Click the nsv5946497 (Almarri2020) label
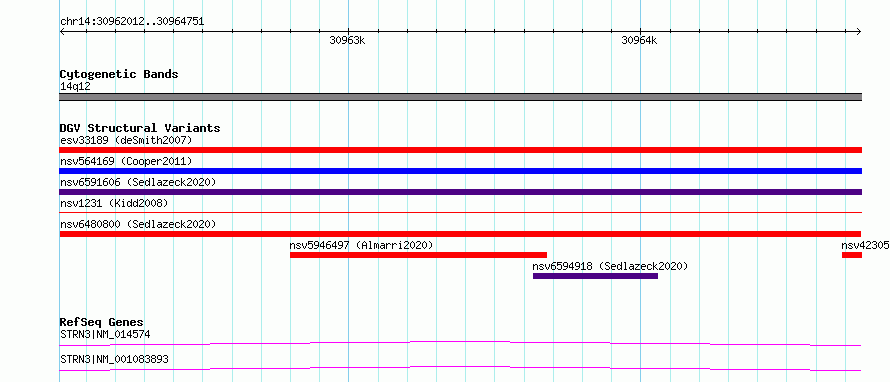Image resolution: width=890 pixels, height=382 pixels. [x=362, y=245]
